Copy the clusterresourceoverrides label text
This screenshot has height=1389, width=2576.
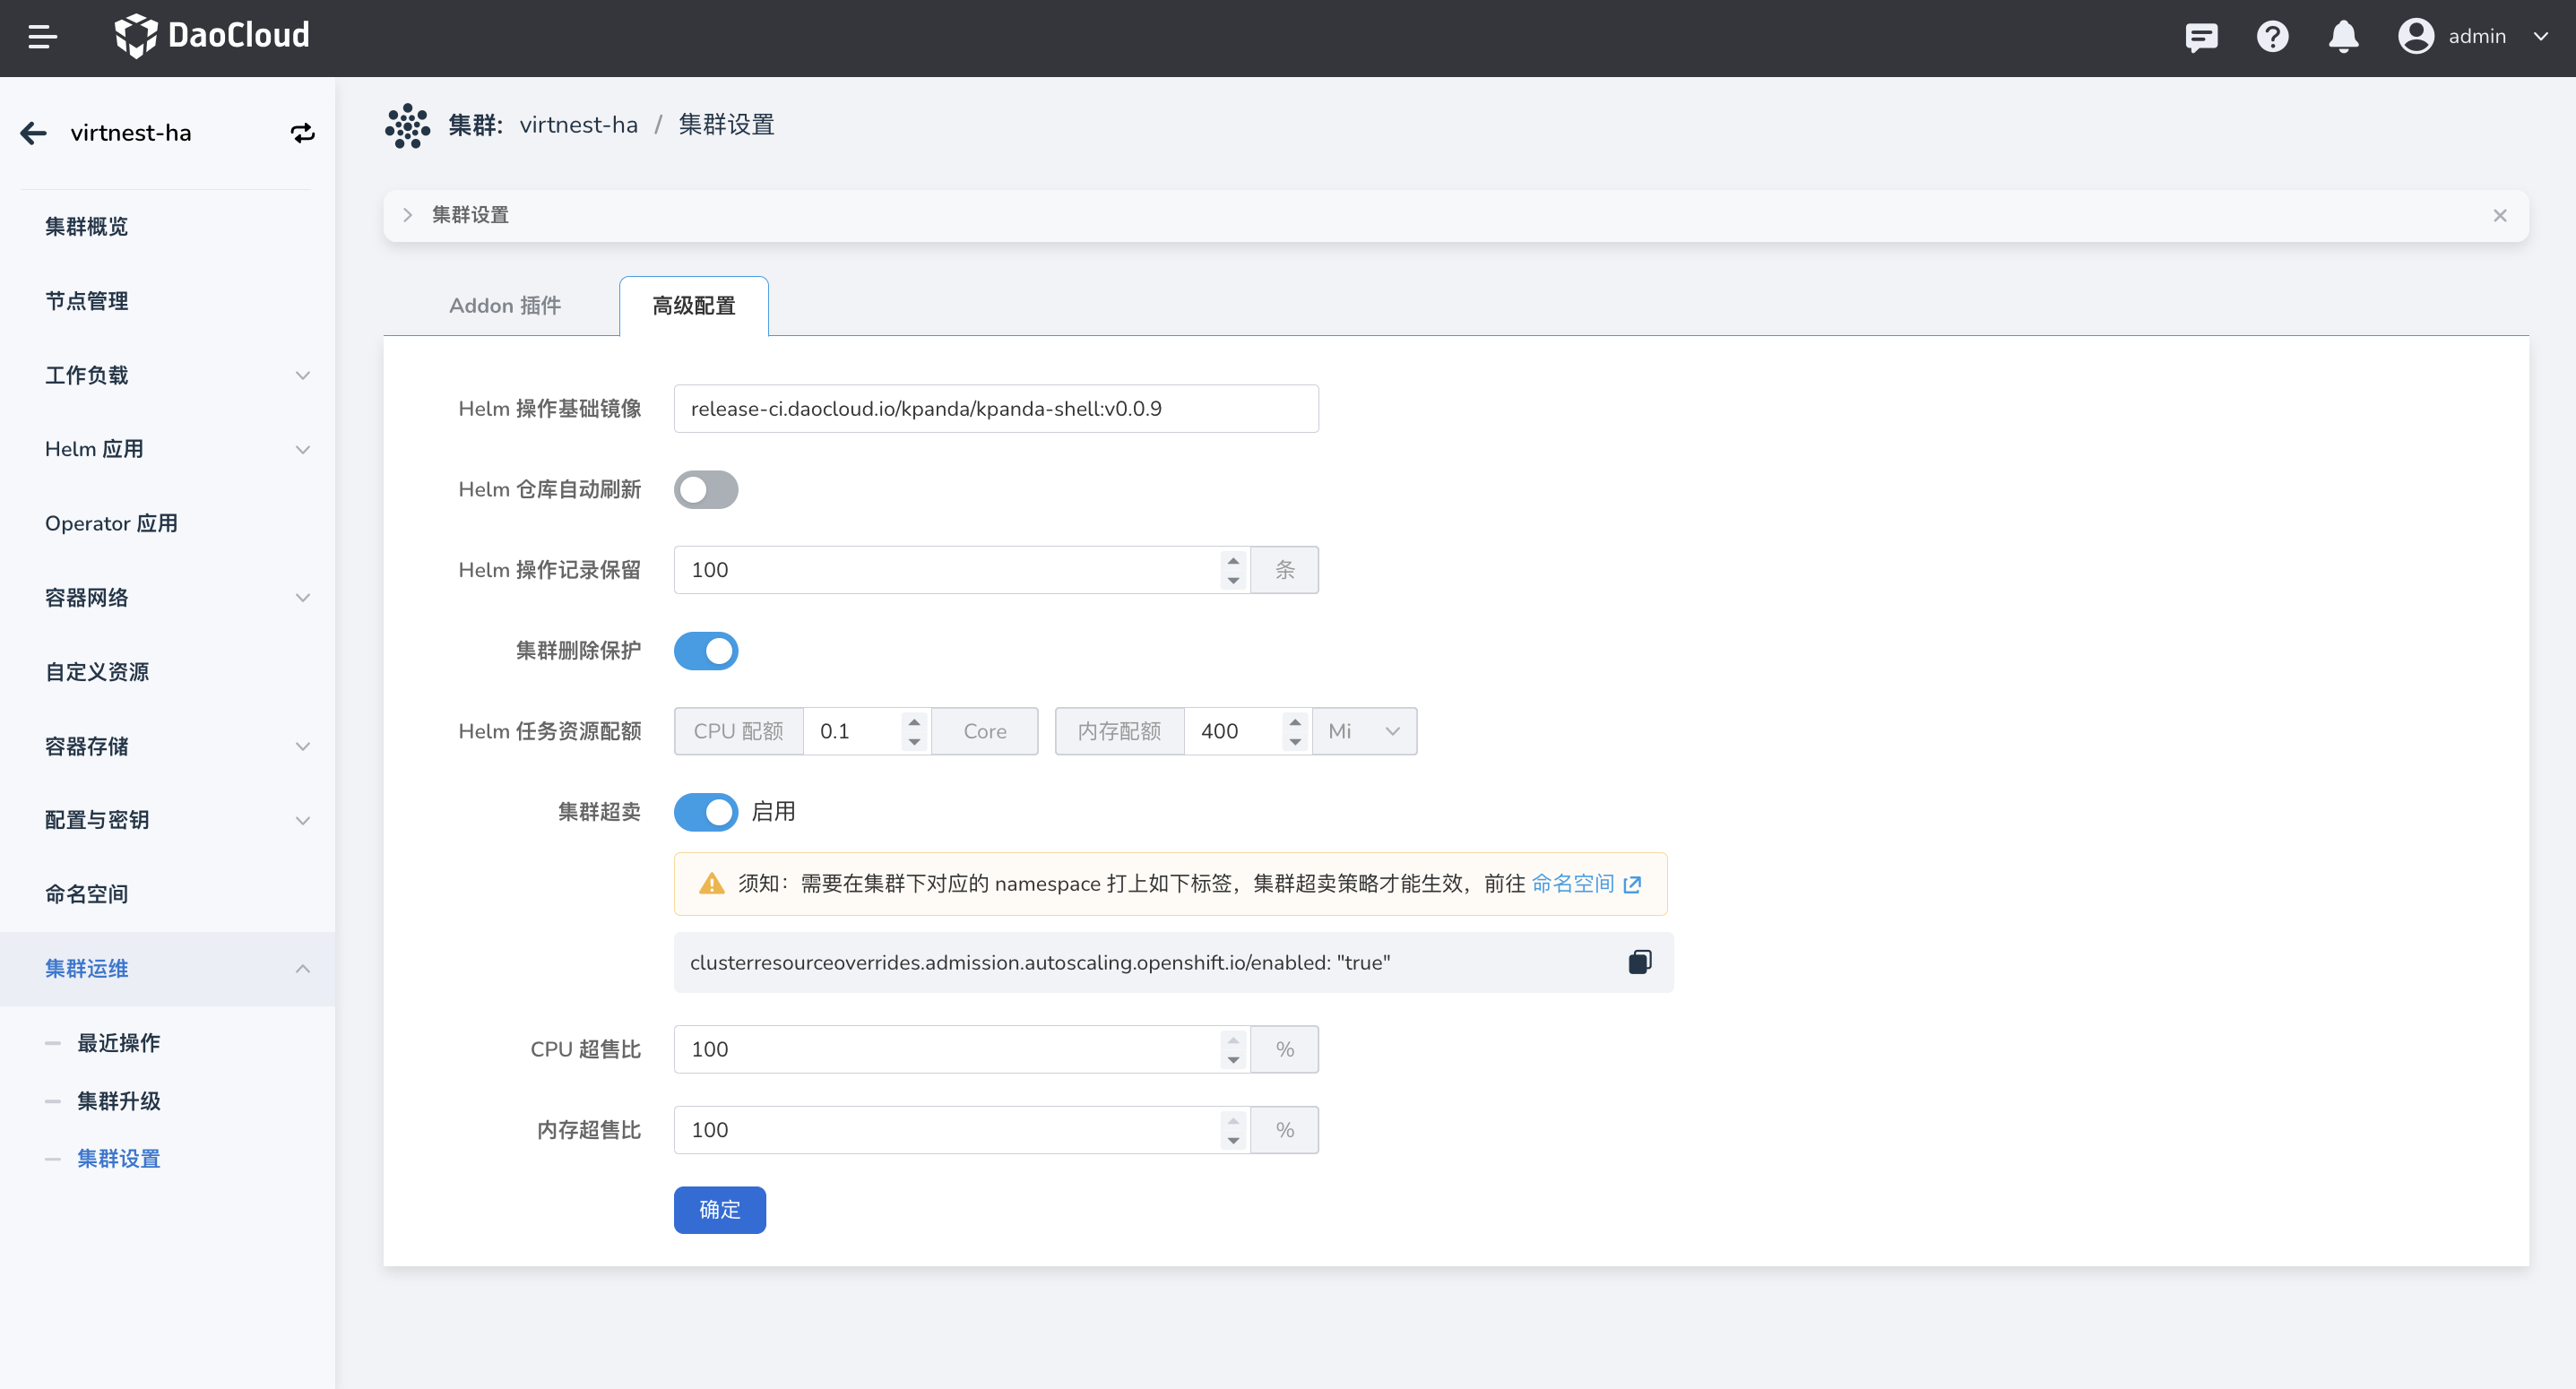pos(1639,962)
